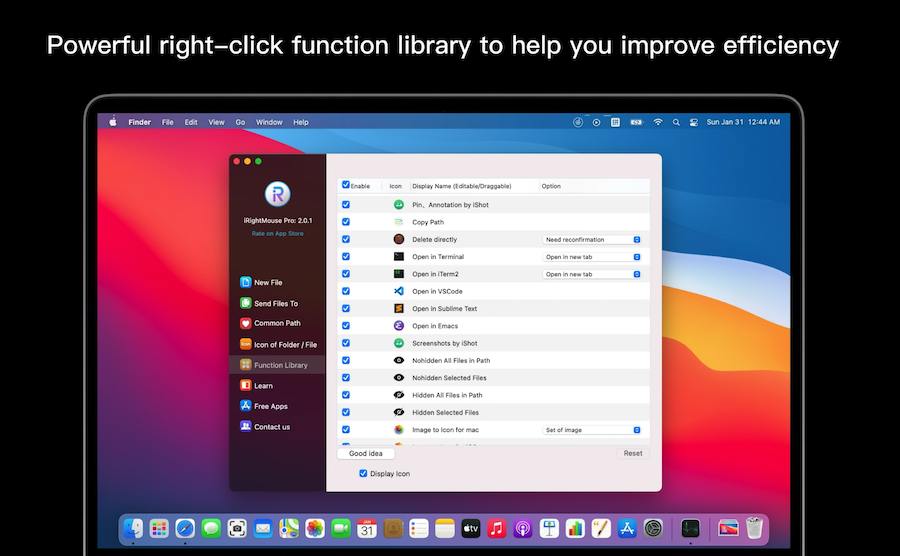Click the Good idea button
Image resolution: width=900 pixels, height=556 pixels.
366,453
